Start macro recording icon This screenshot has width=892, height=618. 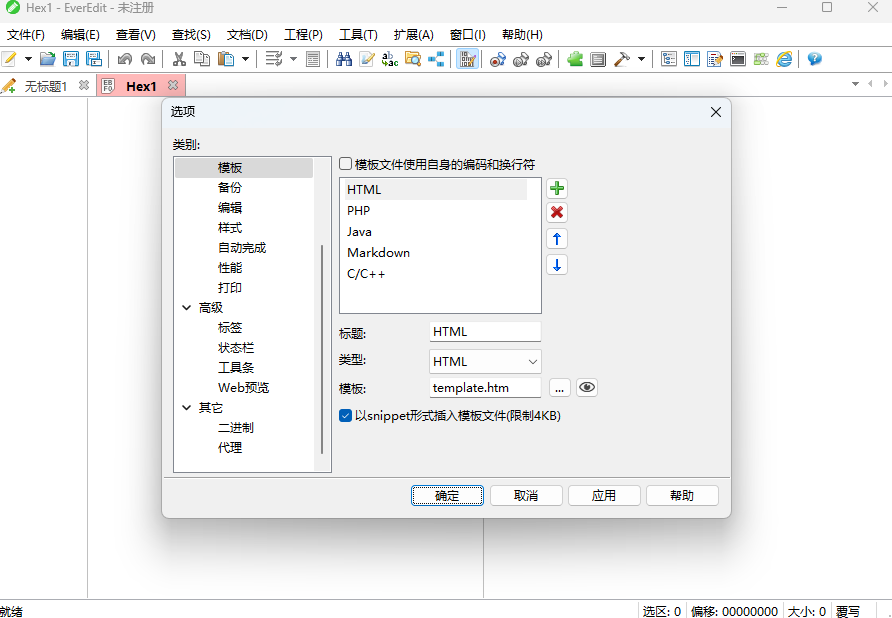(x=497, y=59)
